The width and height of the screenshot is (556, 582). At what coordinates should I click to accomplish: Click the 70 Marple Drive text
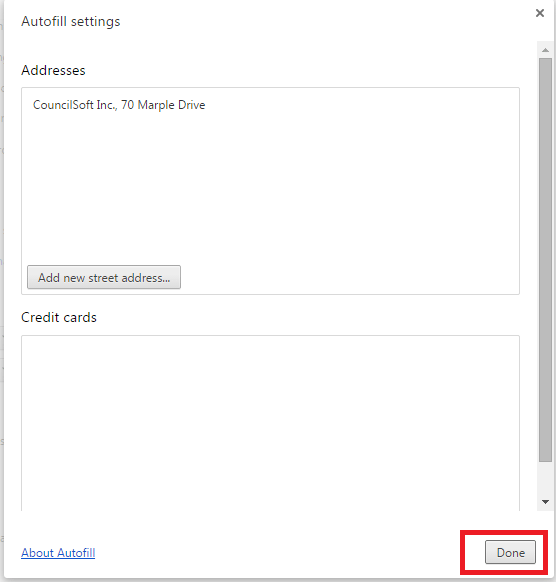pos(163,105)
